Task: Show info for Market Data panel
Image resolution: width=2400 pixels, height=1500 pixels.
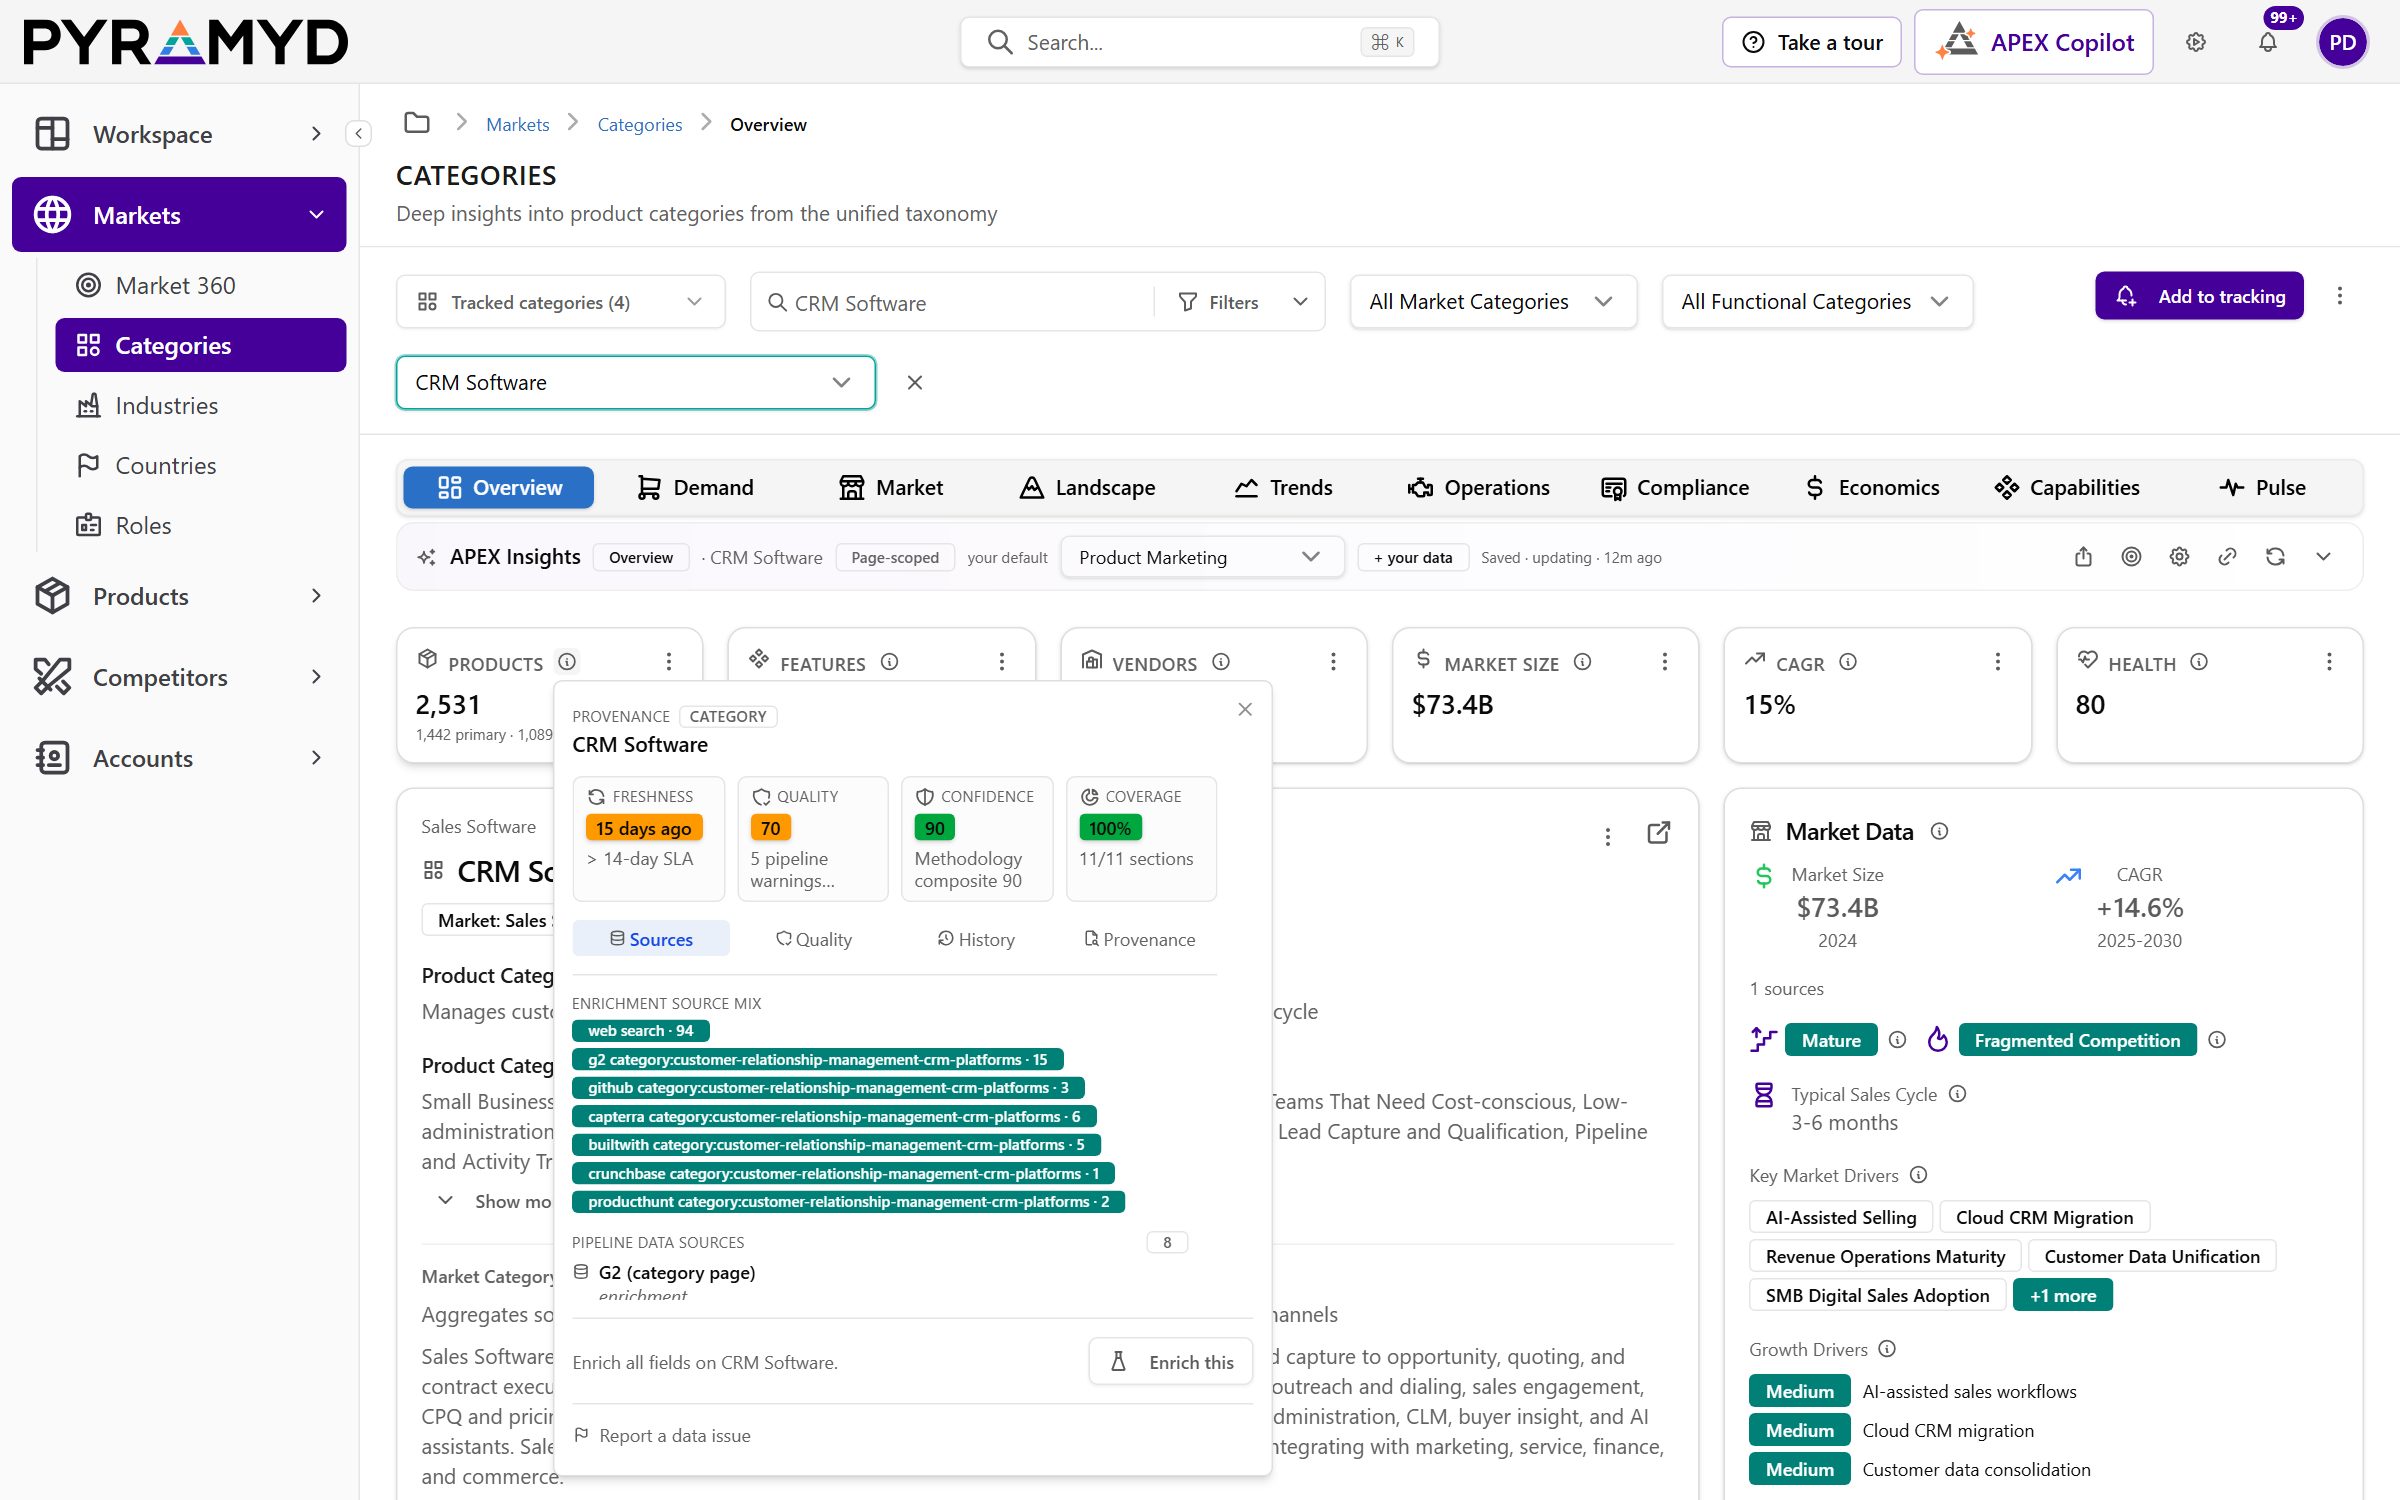Action: 1939,831
